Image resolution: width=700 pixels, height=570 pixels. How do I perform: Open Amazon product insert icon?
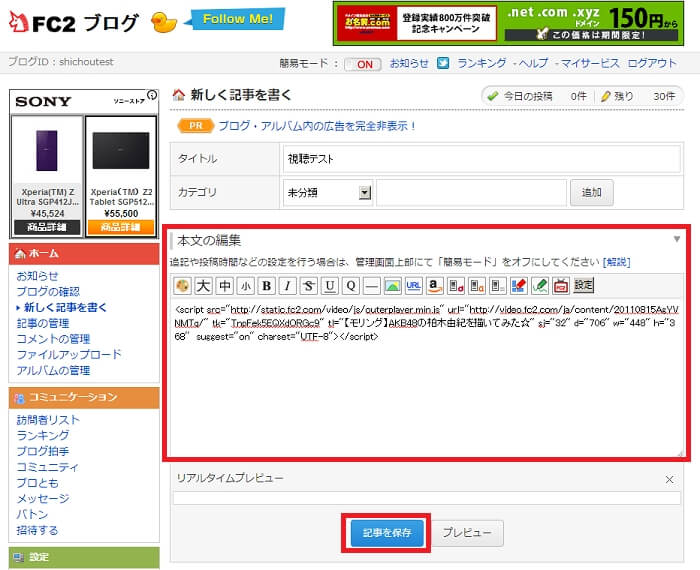[x=434, y=286]
